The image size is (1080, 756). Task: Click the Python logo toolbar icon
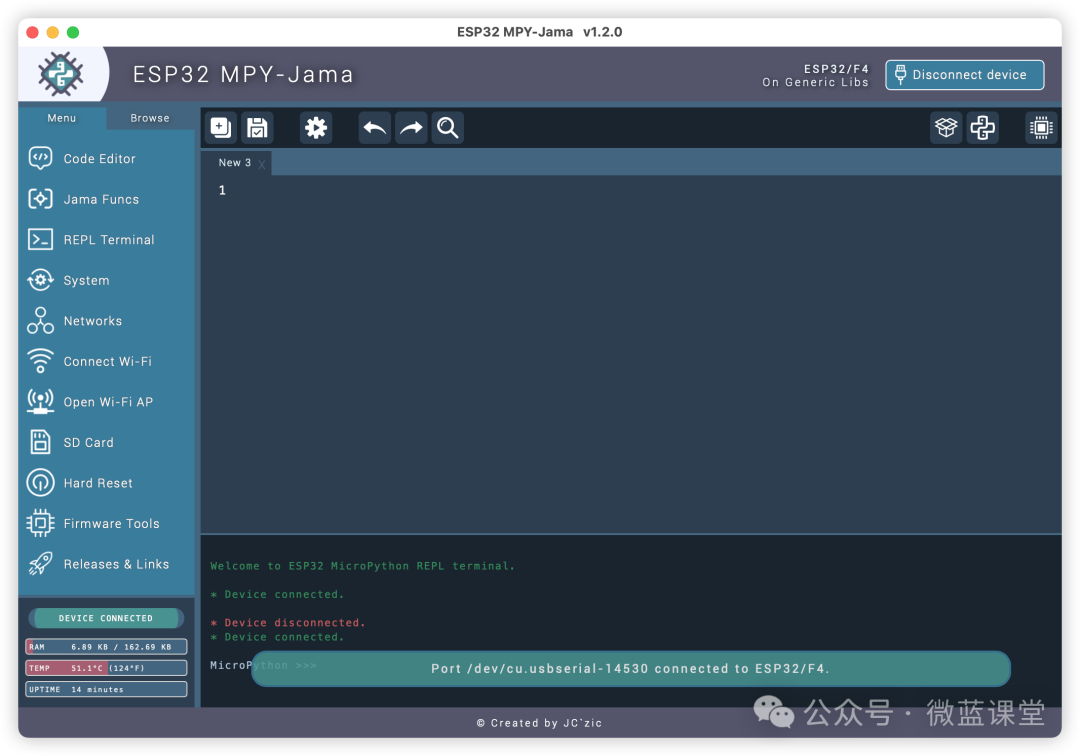(x=983, y=127)
